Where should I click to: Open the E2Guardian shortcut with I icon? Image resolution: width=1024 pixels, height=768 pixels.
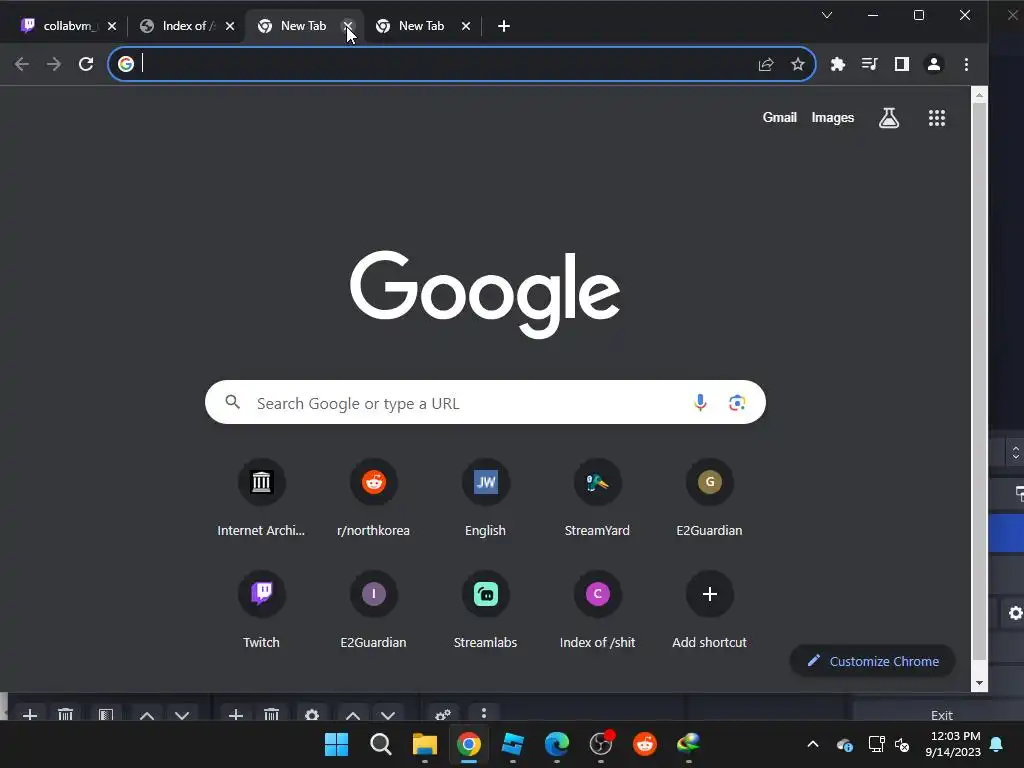(x=374, y=610)
